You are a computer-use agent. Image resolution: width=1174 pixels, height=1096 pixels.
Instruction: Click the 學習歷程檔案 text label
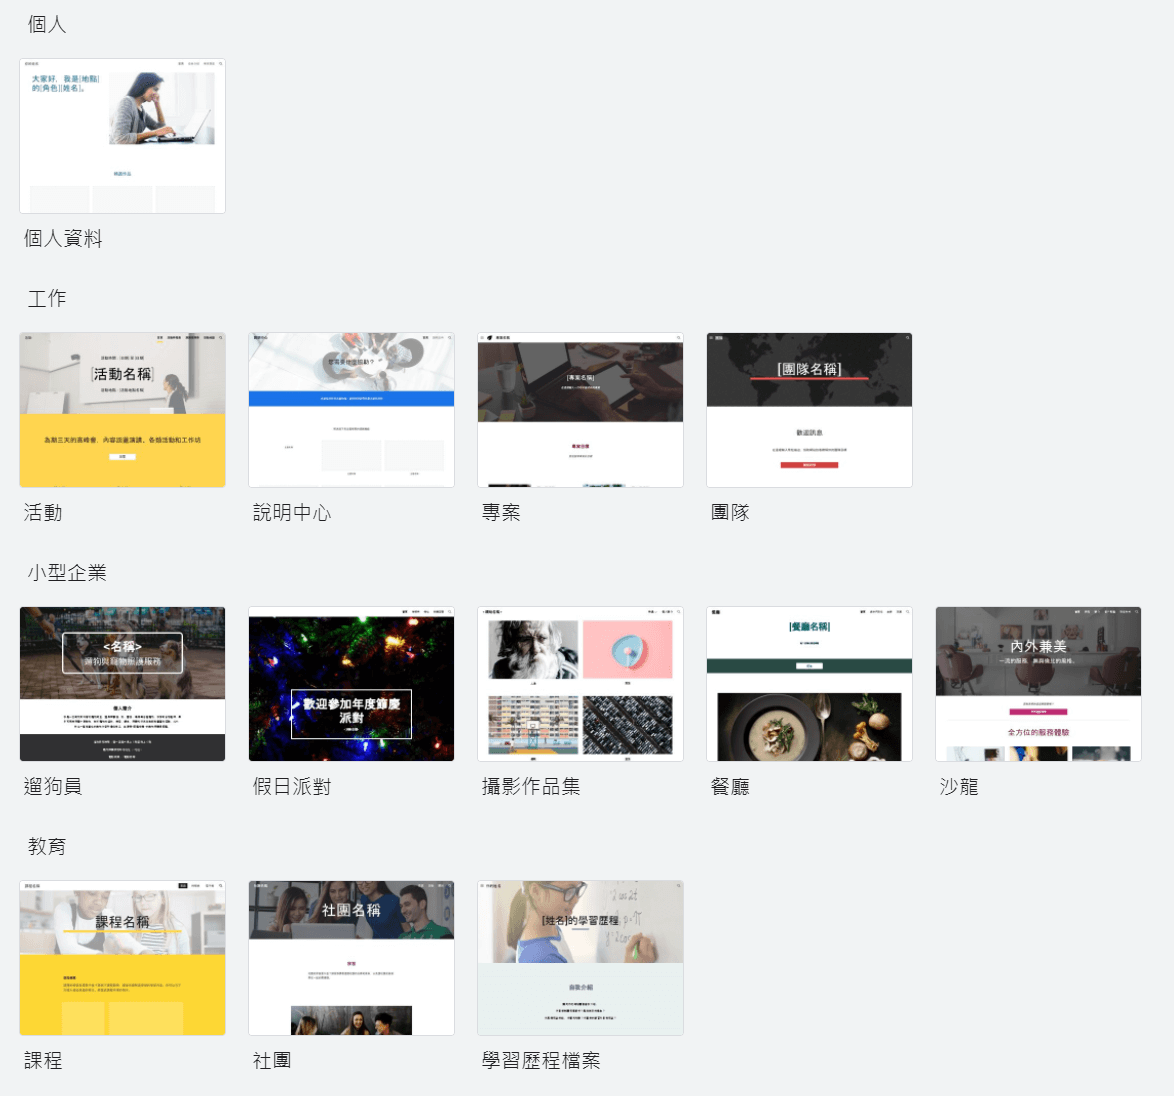click(541, 1061)
